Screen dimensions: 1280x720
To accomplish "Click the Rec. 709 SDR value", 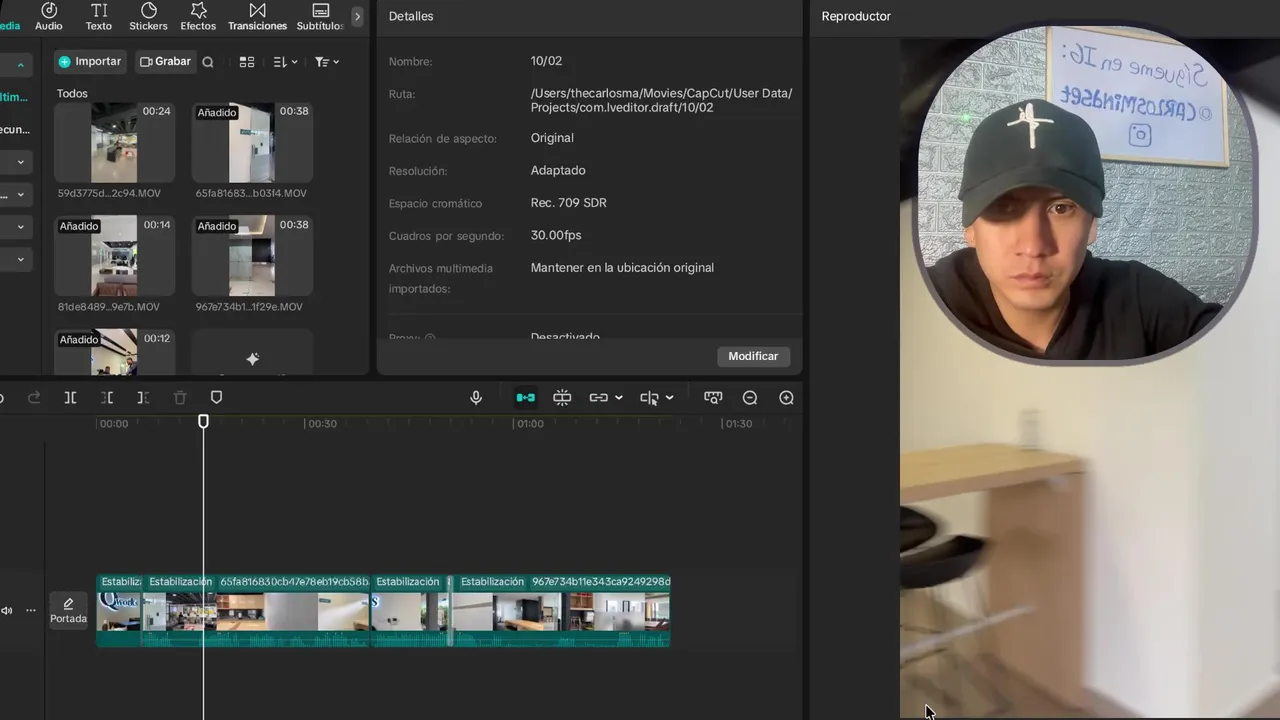I will [x=568, y=203].
